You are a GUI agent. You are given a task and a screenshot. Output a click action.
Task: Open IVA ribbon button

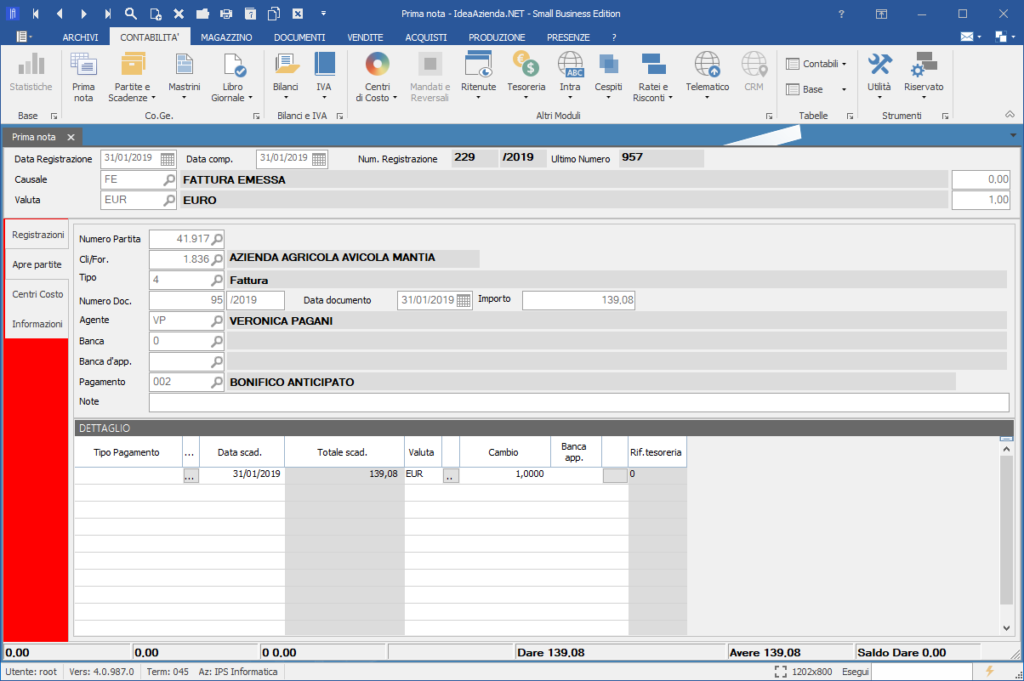pos(324,76)
